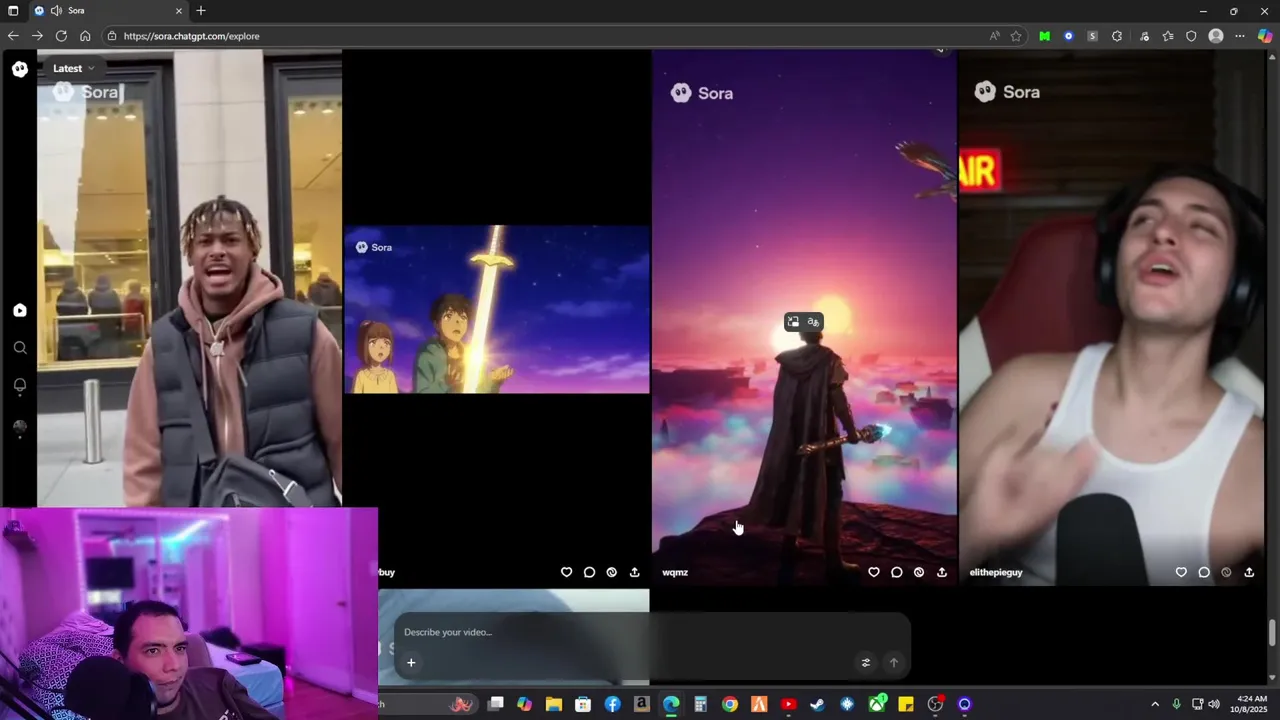Click the page scrollbar thumb
The width and height of the screenshot is (1280, 720).
[1272, 633]
